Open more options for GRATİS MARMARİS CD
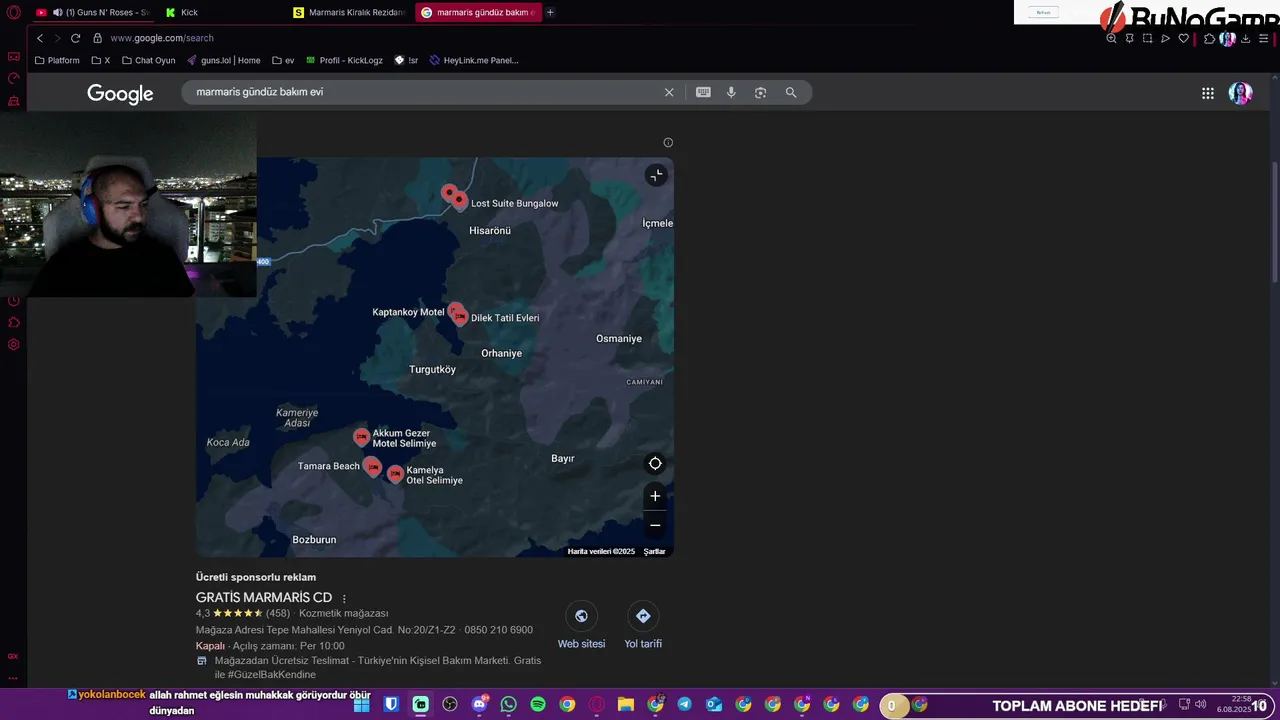The width and height of the screenshot is (1280, 720). point(344,598)
